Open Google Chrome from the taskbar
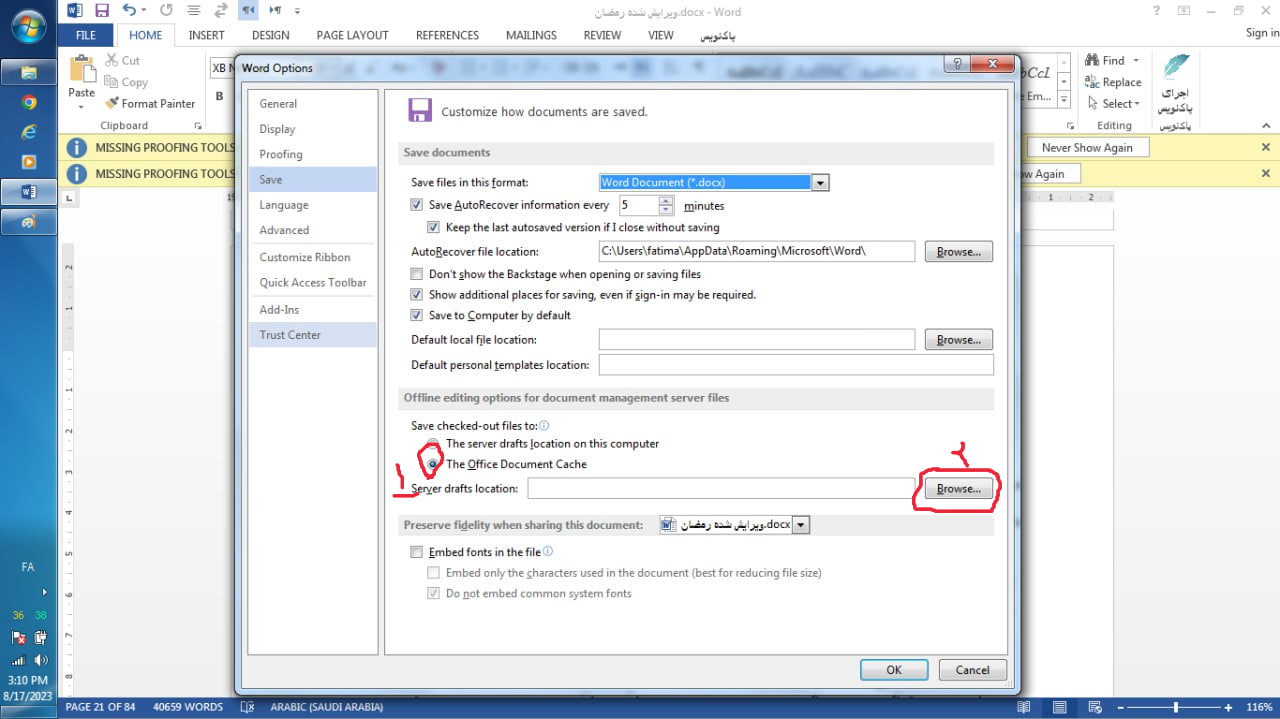The image size is (1280, 719). (x=29, y=102)
